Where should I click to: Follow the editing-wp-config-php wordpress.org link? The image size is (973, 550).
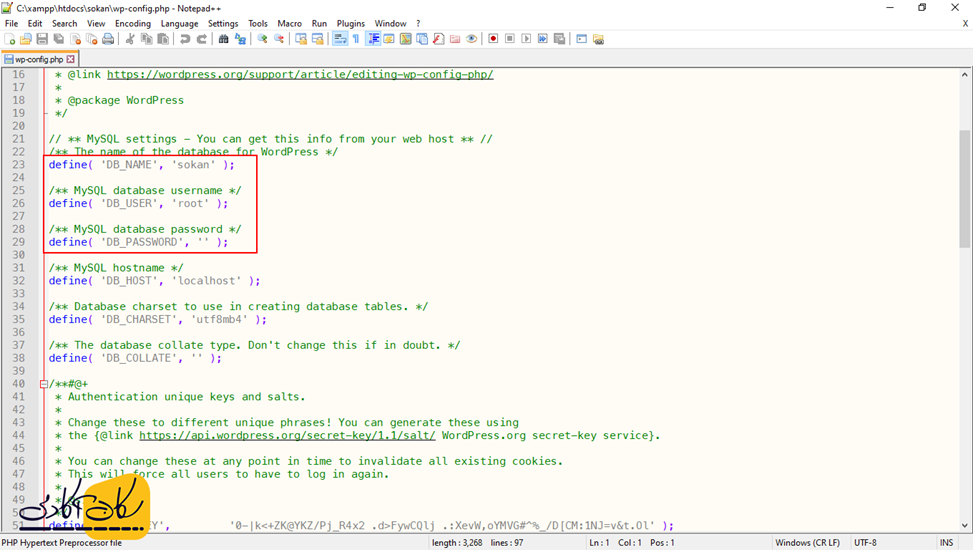[300, 74]
